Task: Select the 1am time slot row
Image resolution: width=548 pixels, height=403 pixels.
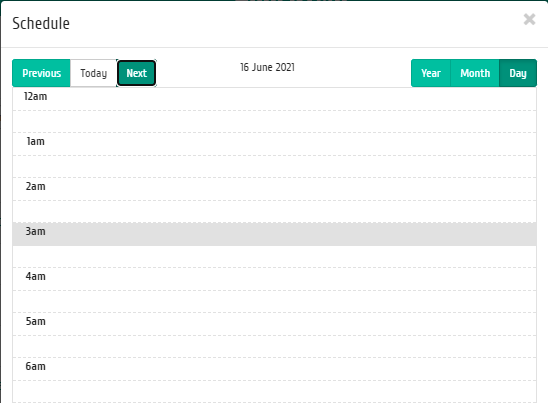Action: click(274, 144)
